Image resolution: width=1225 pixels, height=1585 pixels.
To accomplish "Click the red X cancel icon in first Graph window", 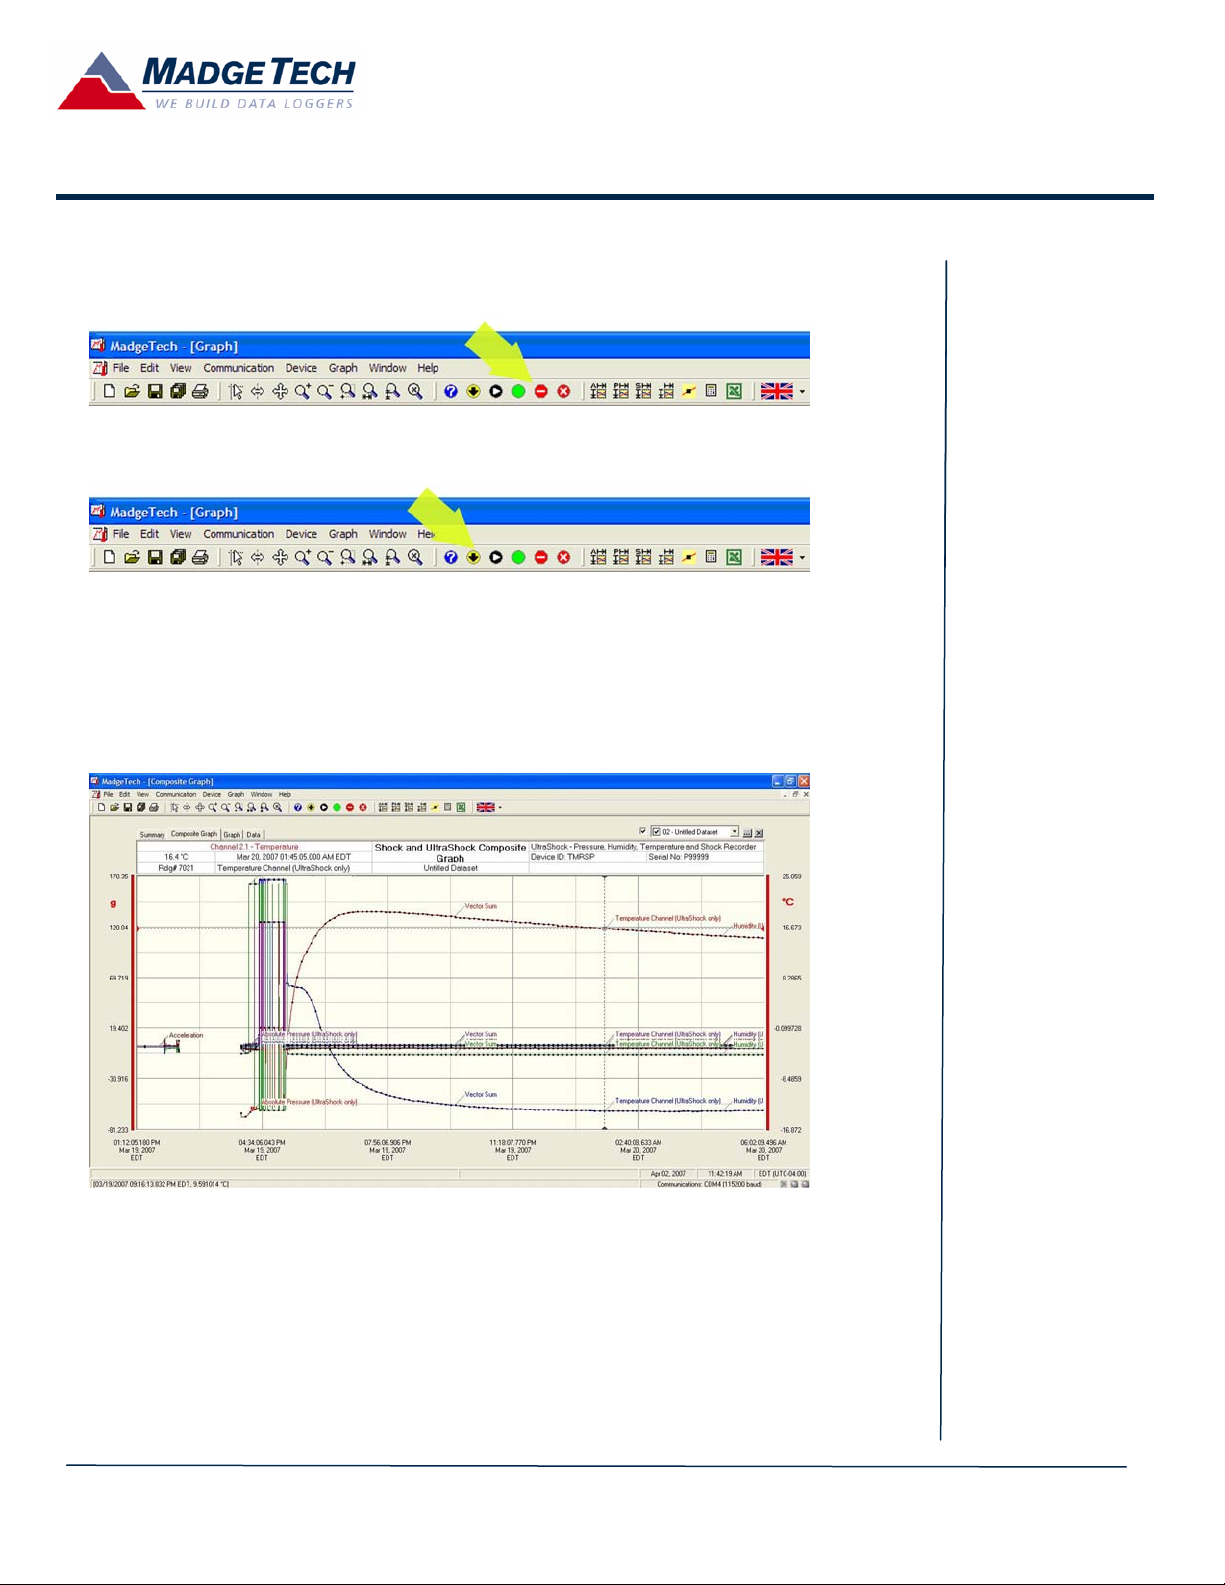I will (564, 391).
